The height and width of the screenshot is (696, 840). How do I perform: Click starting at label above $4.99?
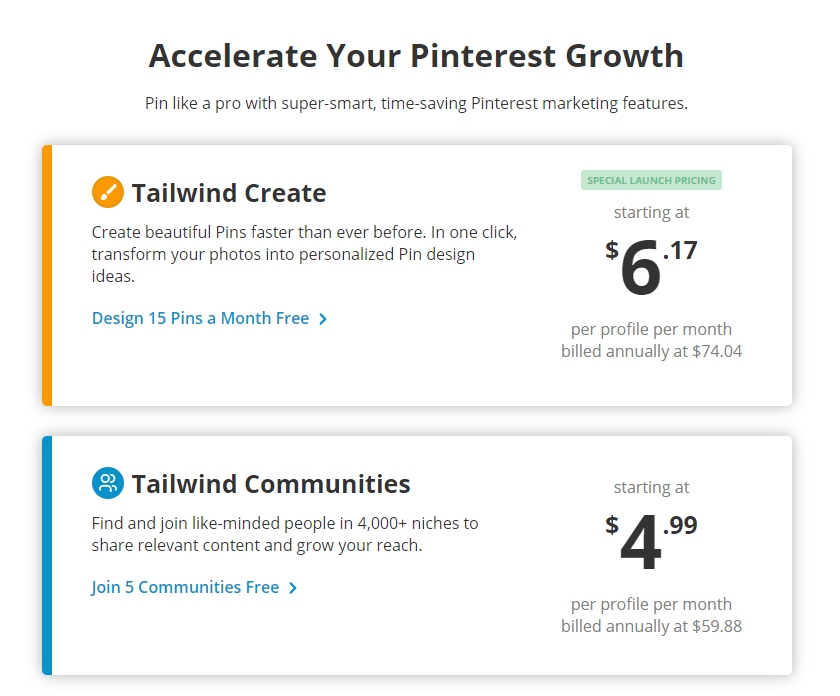tap(651, 488)
